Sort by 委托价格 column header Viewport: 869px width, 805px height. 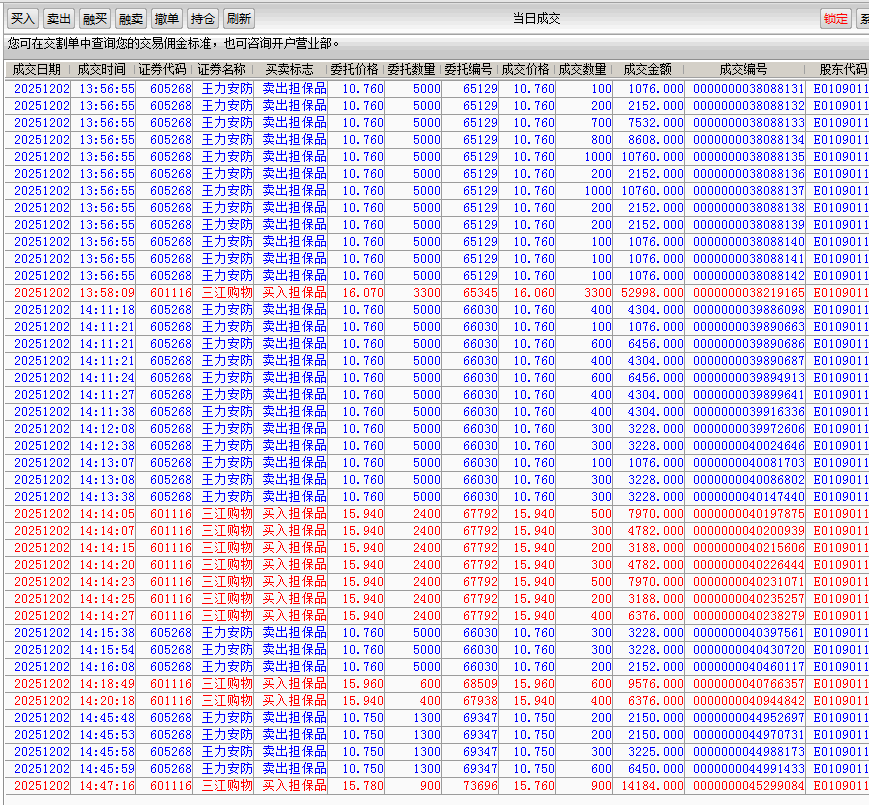(x=355, y=69)
